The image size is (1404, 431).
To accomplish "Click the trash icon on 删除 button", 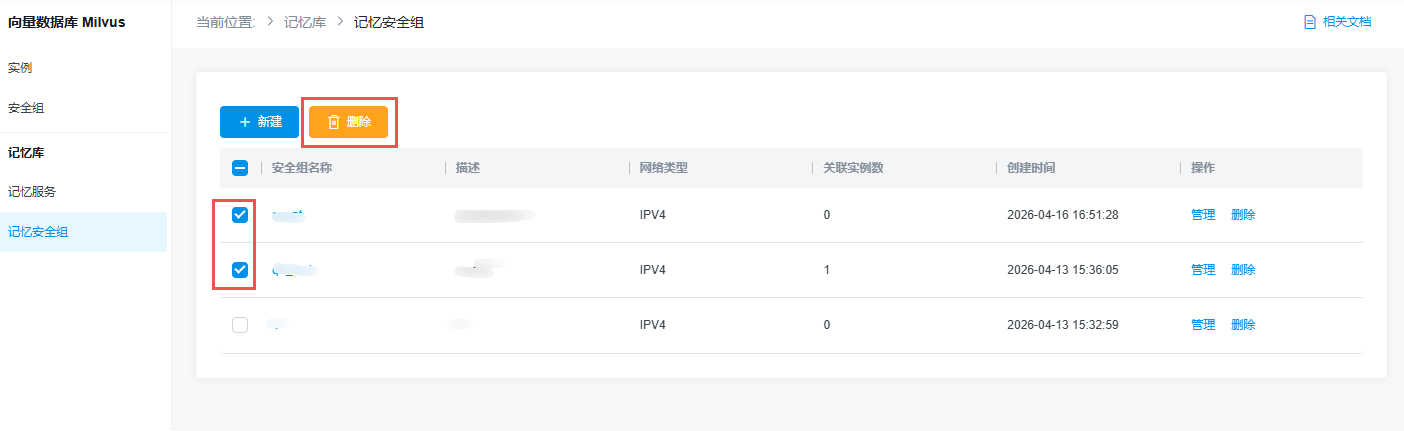I will (334, 122).
